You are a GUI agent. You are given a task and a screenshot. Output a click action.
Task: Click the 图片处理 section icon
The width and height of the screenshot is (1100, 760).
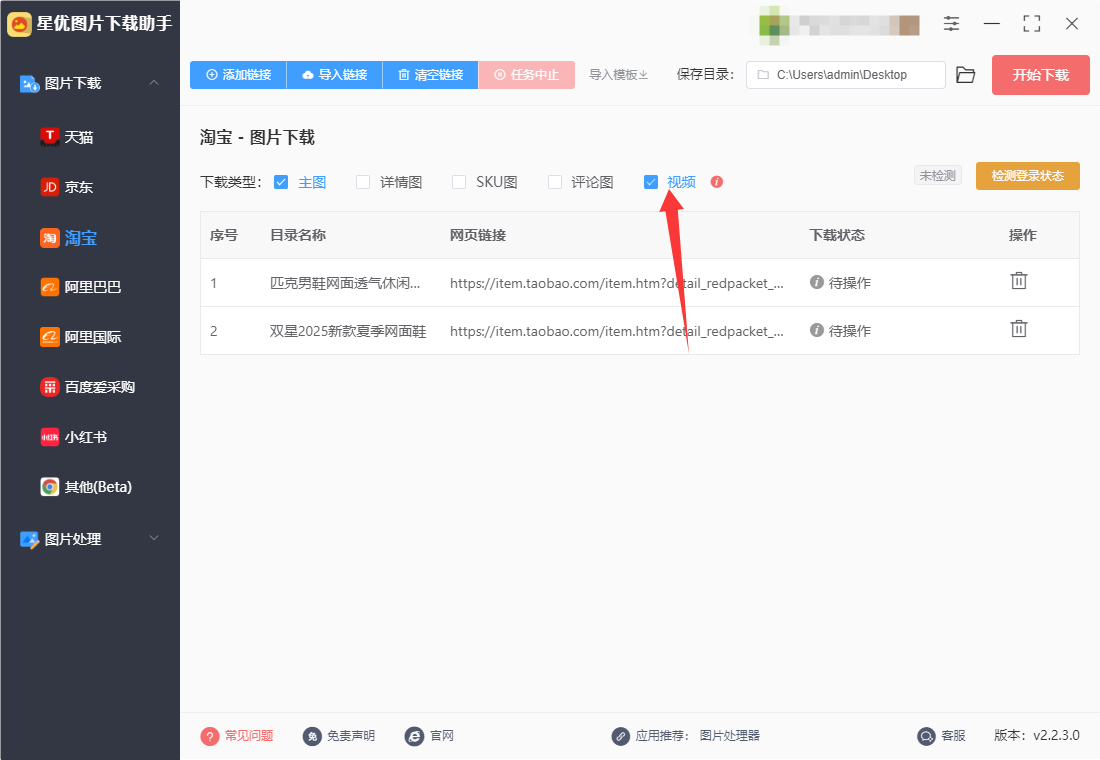point(29,540)
